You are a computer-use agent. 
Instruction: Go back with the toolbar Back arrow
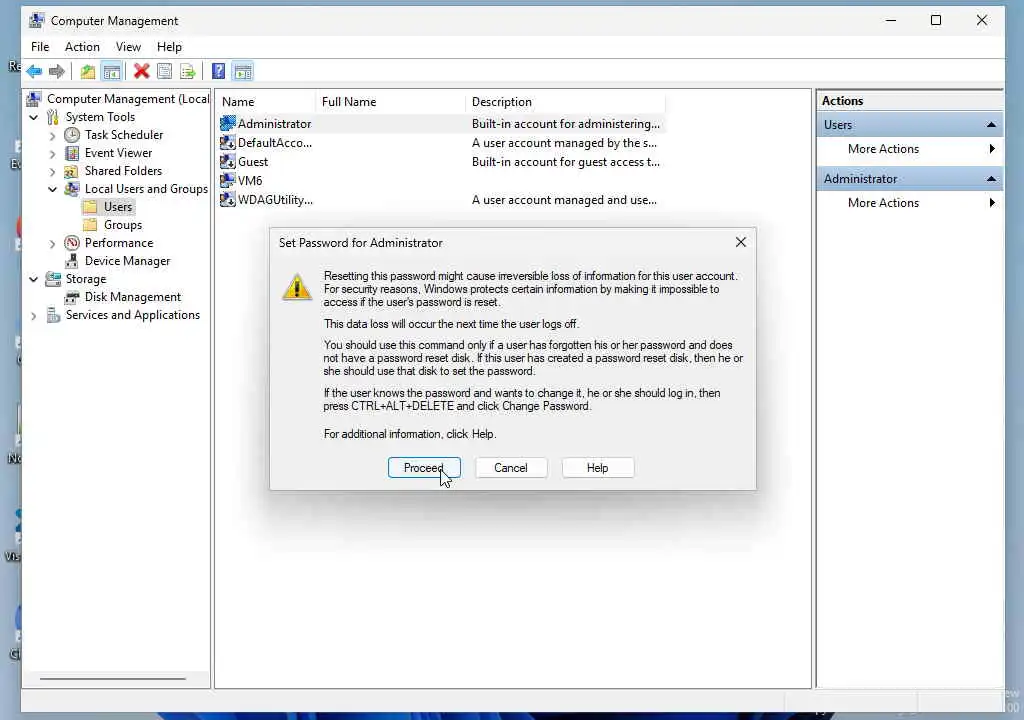coord(35,71)
